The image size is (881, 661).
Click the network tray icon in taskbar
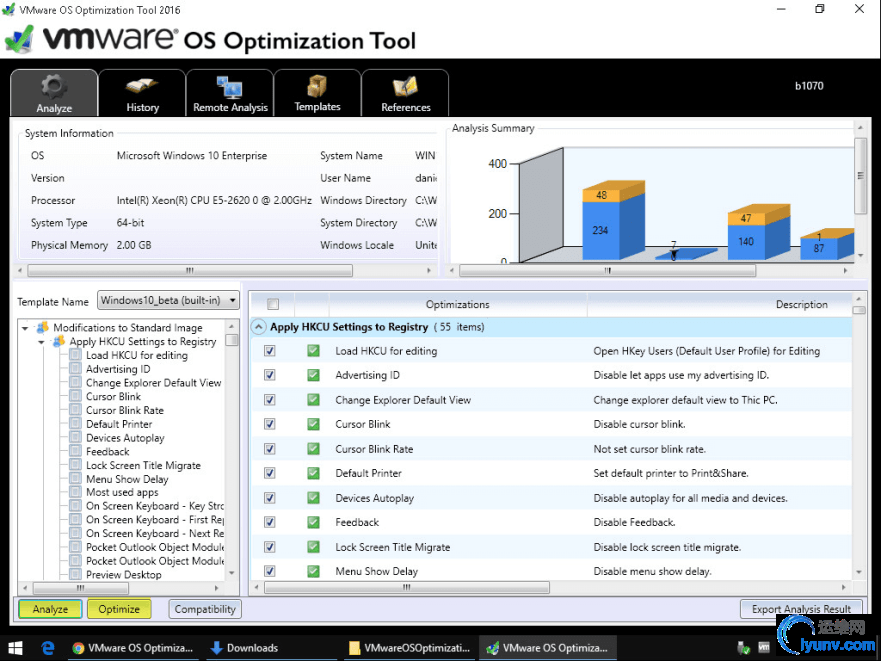[744, 648]
